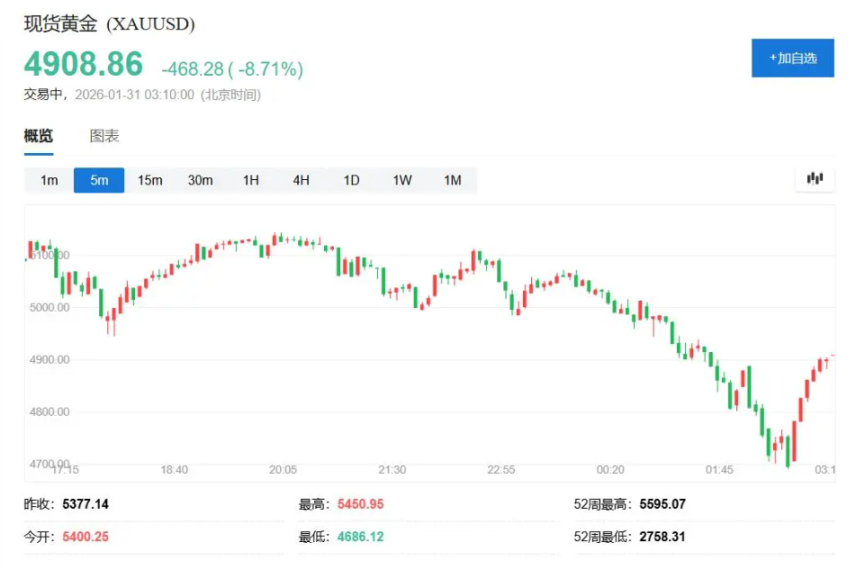Choose the 30m interval

200,180
